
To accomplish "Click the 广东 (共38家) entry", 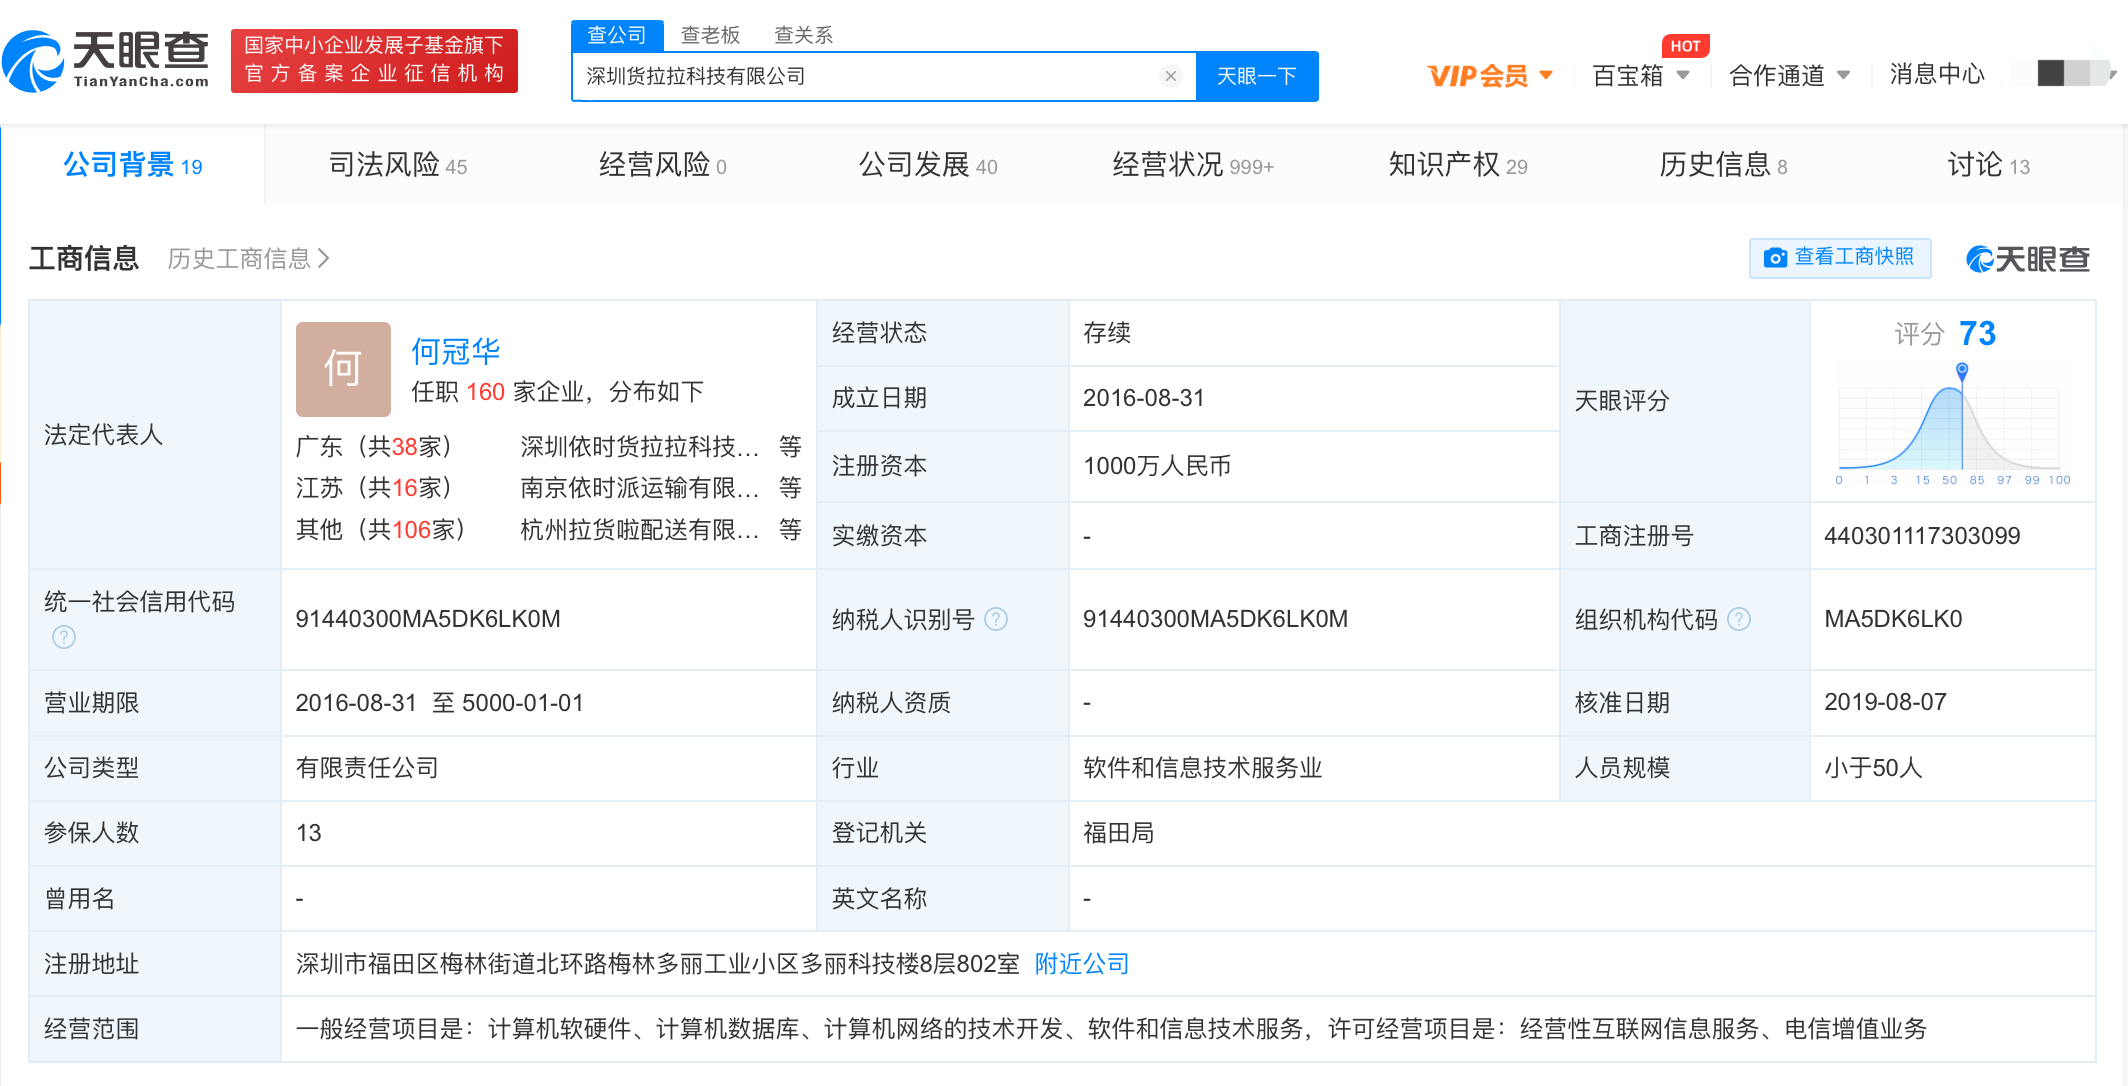I will click(x=375, y=447).
